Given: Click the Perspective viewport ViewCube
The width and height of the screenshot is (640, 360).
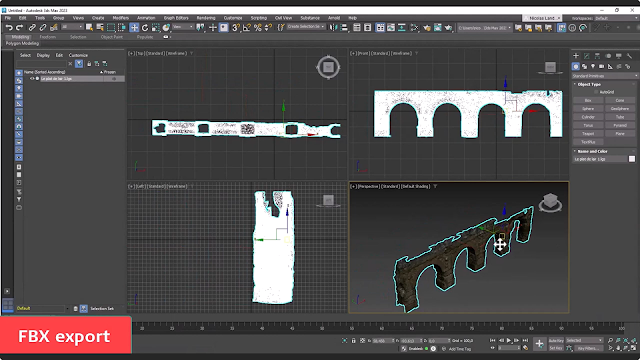Looking at the screenshot, I should tap(550, 202).
